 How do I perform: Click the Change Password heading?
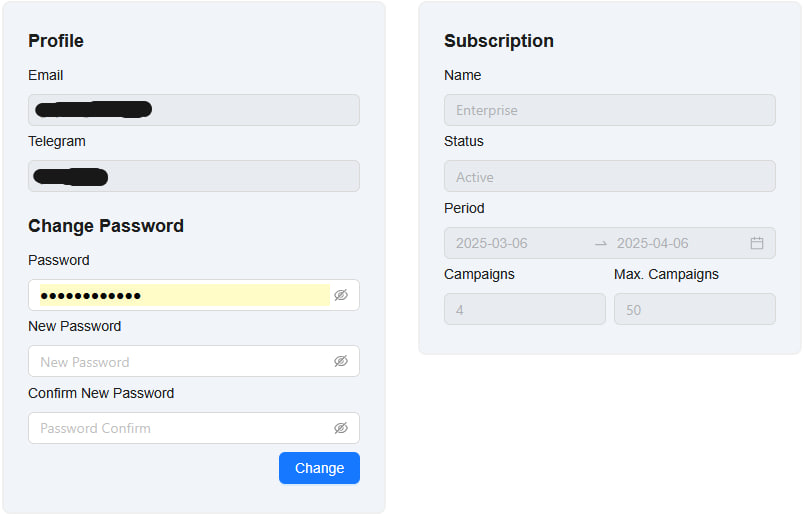[x=106, y=226]
